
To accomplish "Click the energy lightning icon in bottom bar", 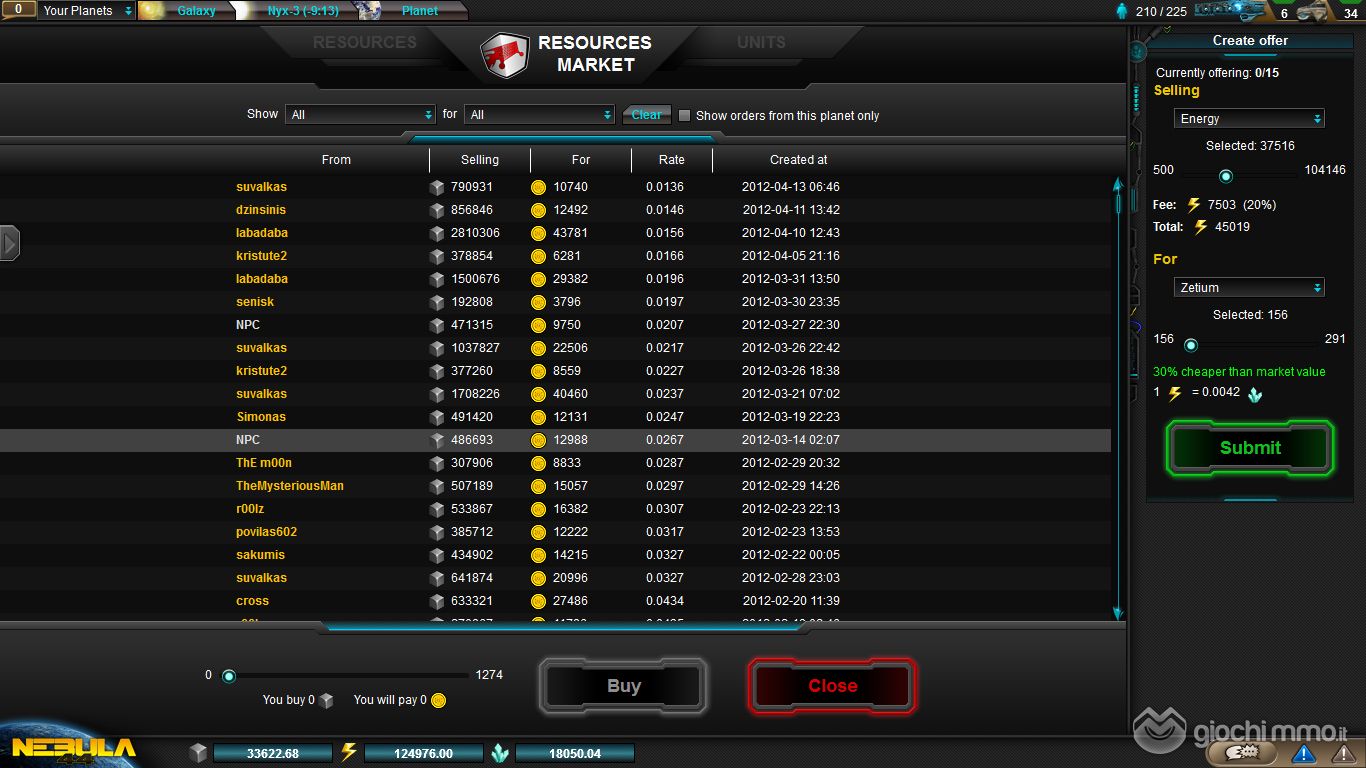I will pos(349,753).
